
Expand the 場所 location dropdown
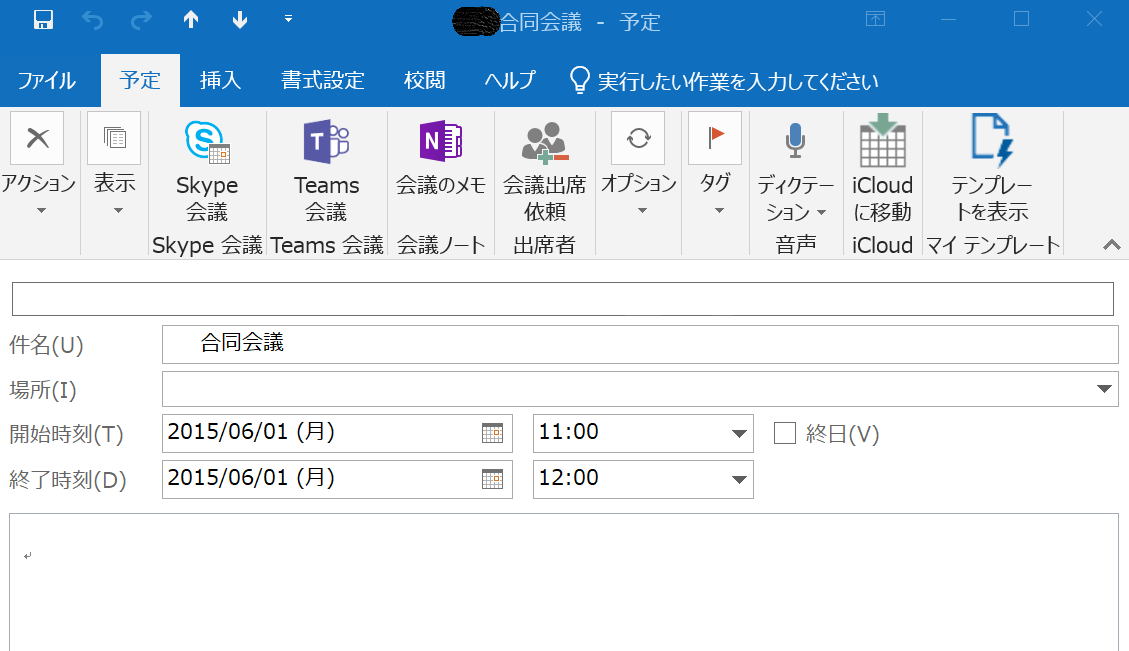tap(1104, 389)
